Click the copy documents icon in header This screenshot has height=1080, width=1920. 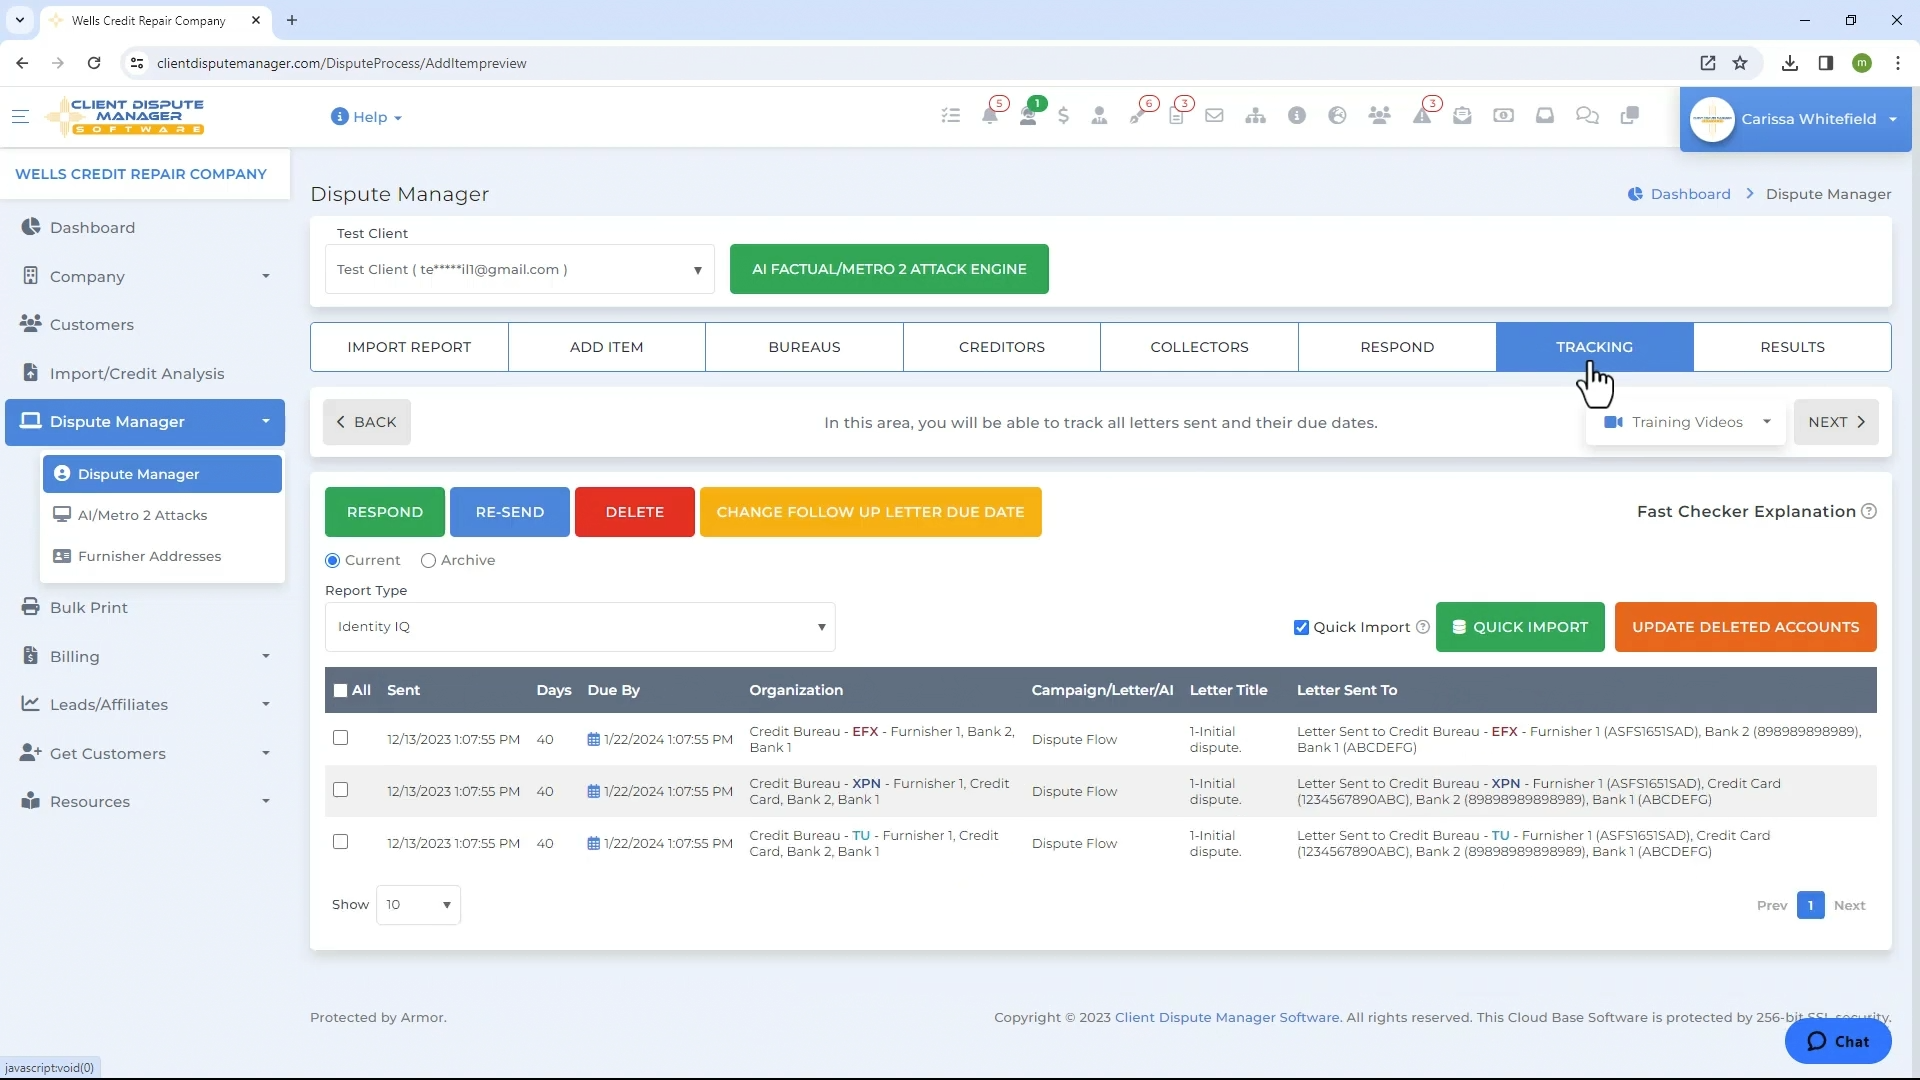(x=1629, y=116)
